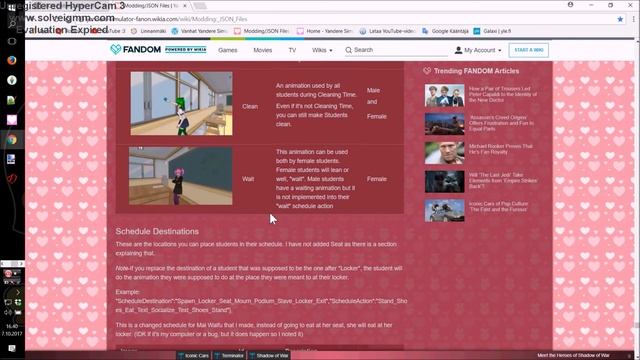Open the Wait animation classroom image
This screenshot has height=360, width=640.
pos(180,176)
